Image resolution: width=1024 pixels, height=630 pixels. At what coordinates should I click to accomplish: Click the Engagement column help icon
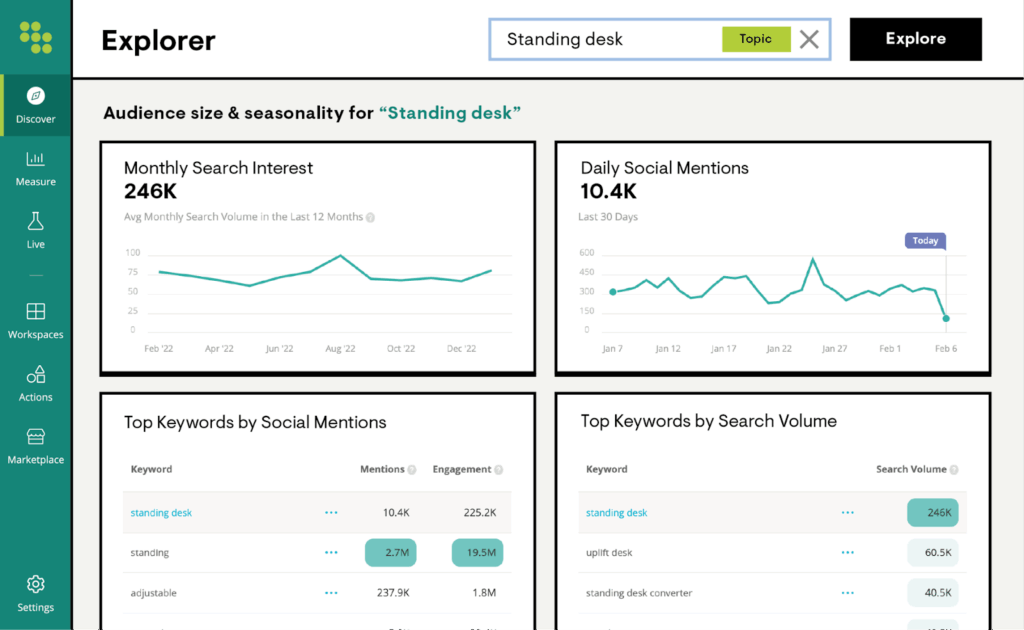click(498, 469)
